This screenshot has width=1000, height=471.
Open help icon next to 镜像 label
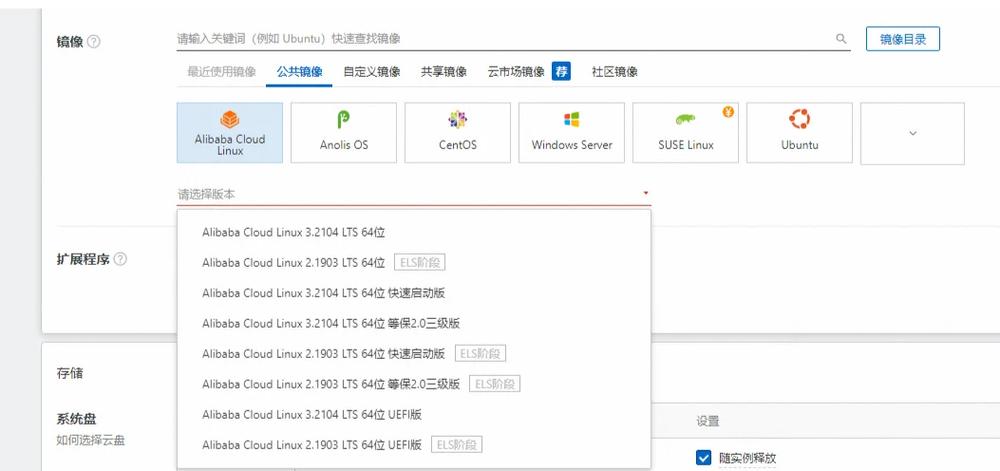point(94,42)
